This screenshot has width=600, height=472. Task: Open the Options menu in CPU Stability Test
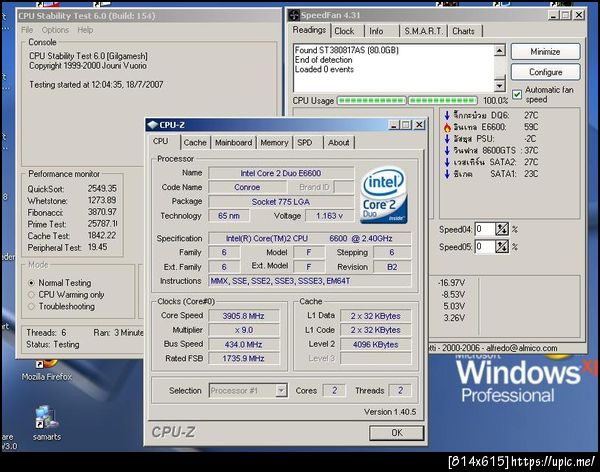55,30
